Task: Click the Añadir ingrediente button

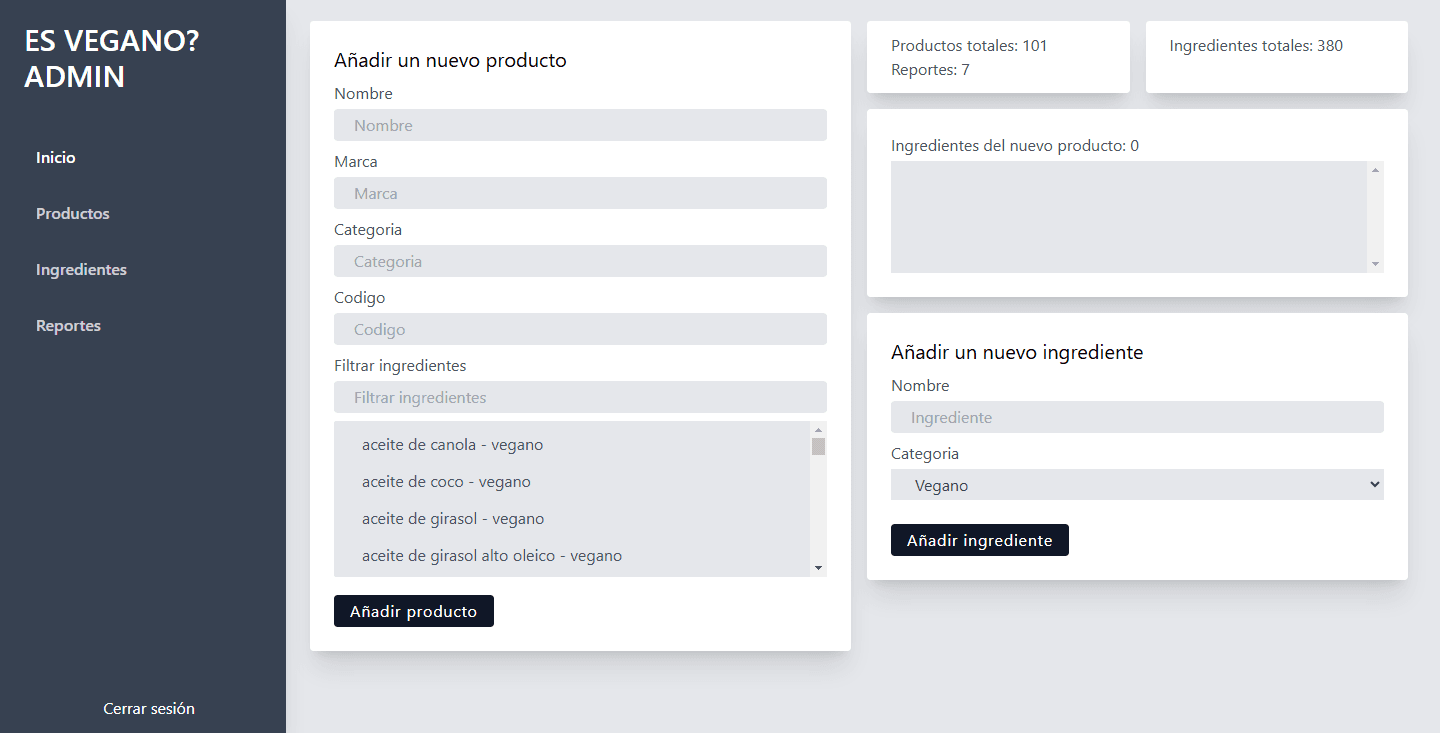Action: [x=980, y=540]
